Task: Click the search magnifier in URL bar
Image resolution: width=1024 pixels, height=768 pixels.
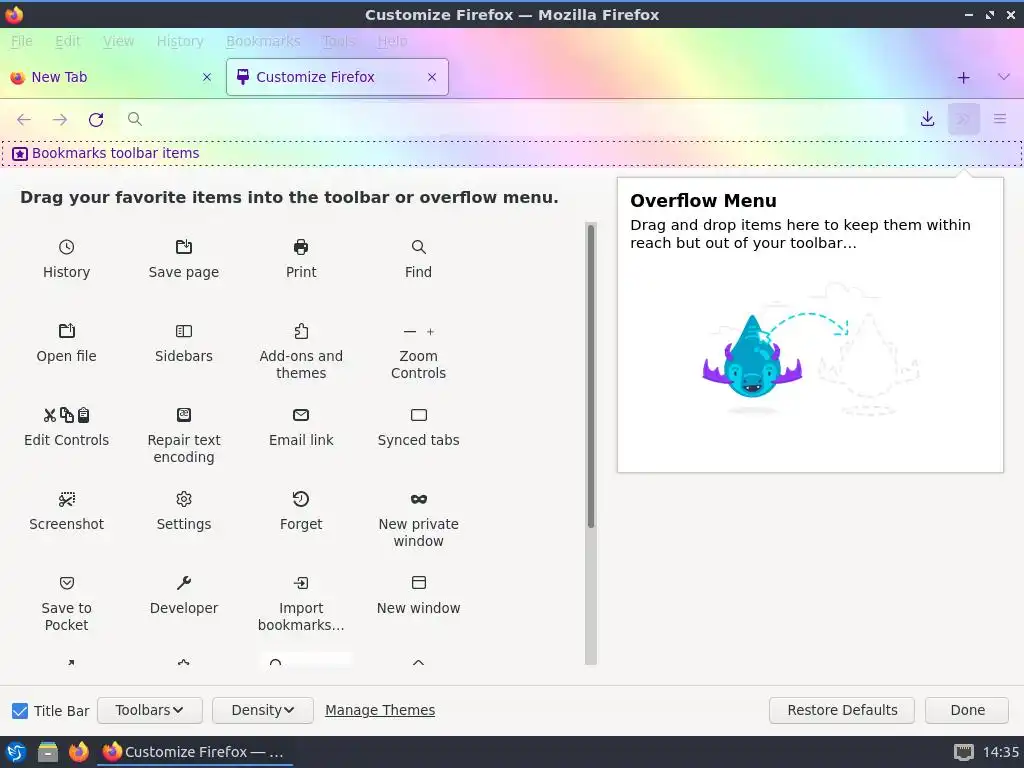Action: click(x=135, y=119)
